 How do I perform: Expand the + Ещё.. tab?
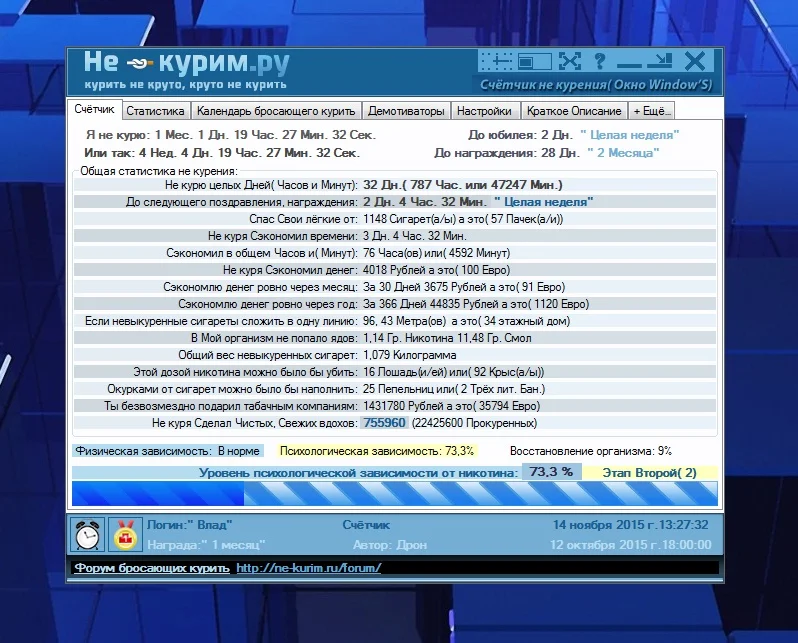pos(652,112)
